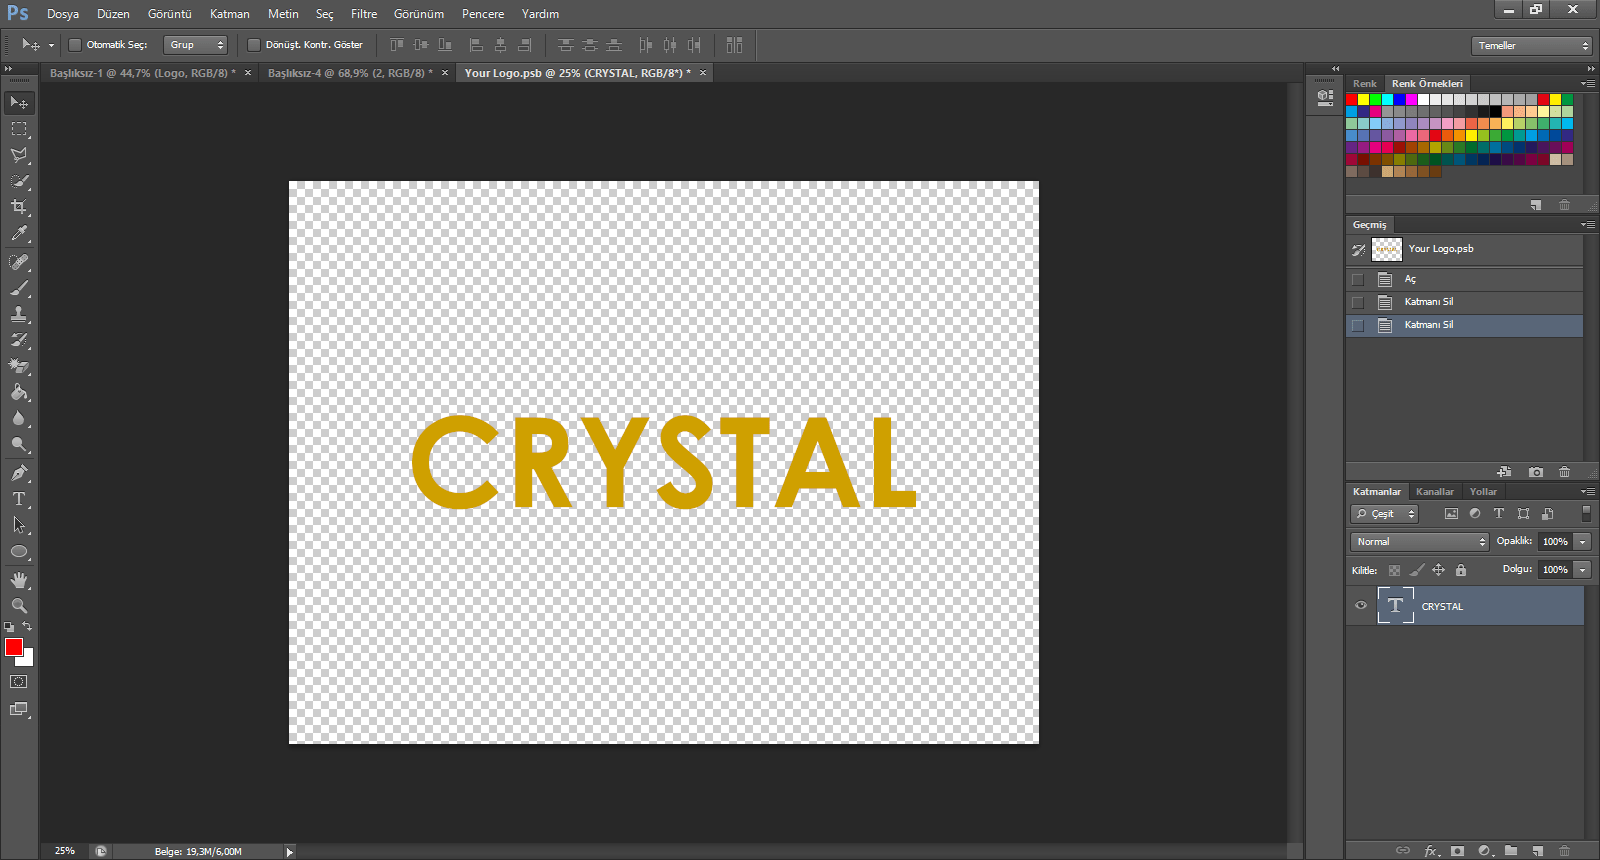Select the History Brush tool
1600x860 pixels.
click(19, 340)
